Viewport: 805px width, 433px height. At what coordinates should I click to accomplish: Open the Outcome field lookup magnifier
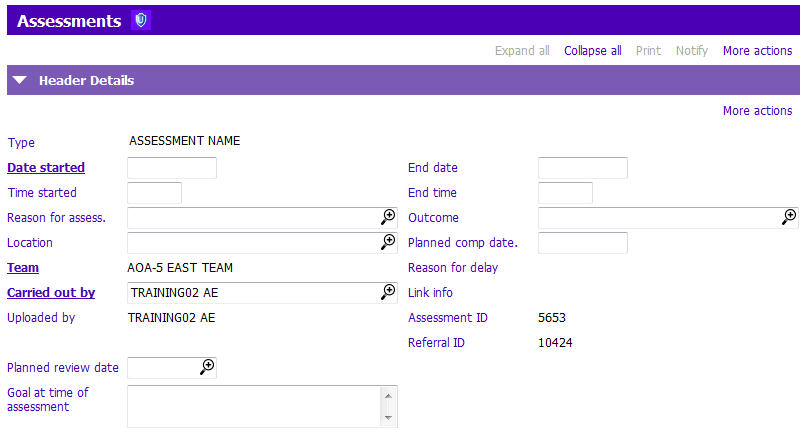[x=789, y=217]
